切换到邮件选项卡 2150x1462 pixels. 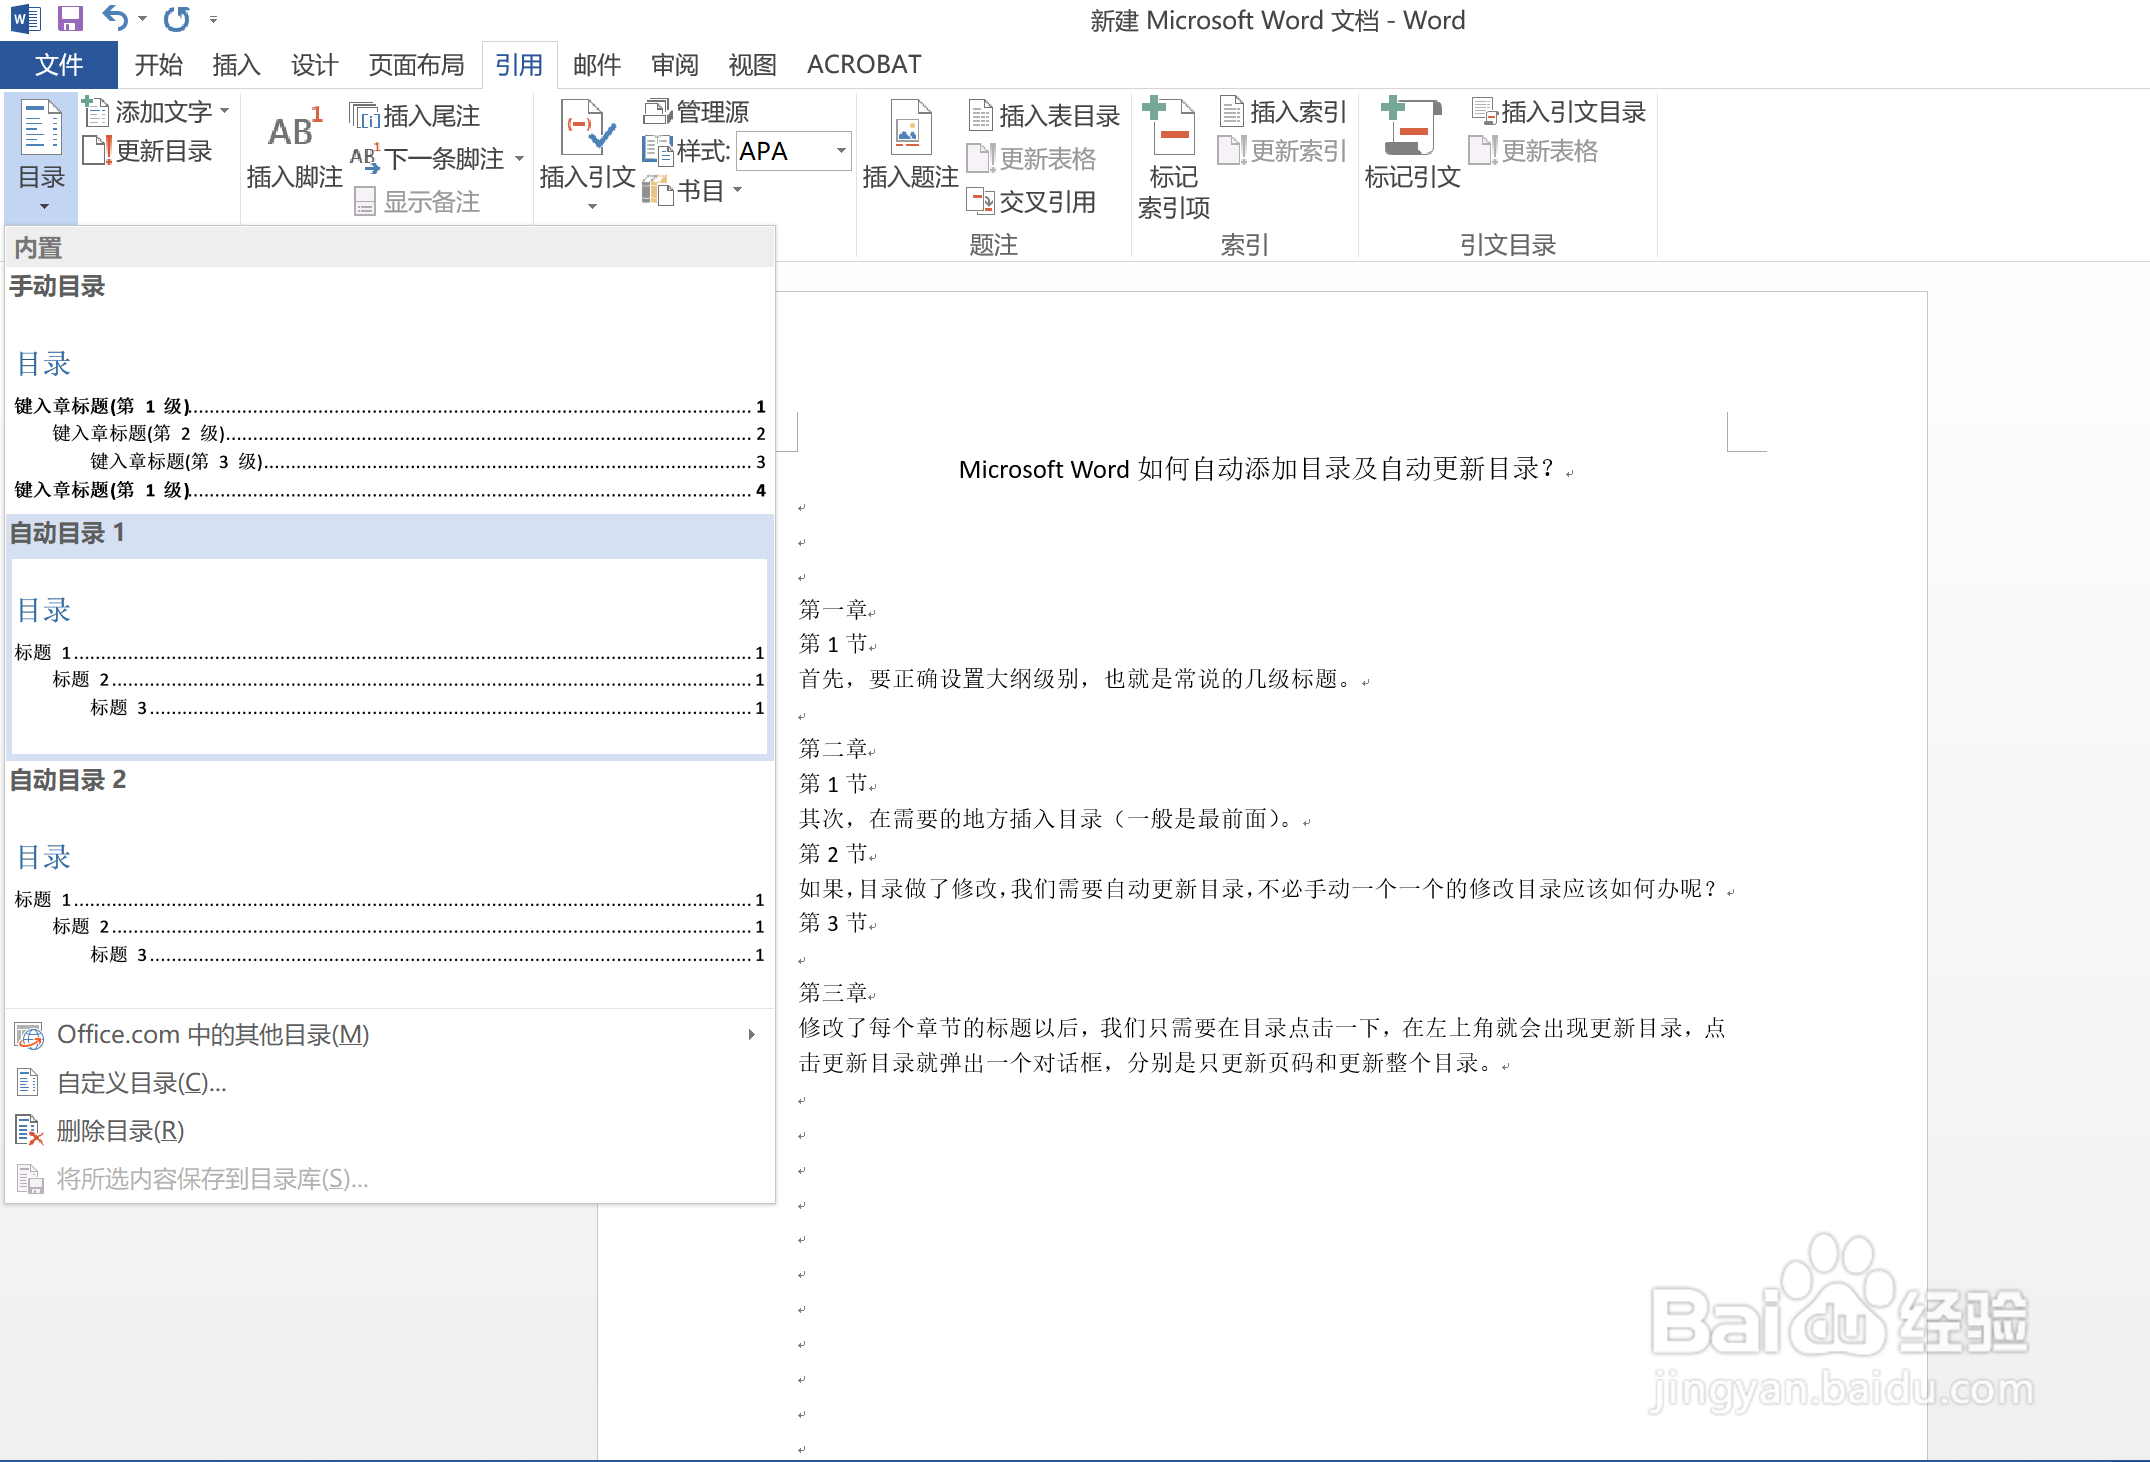(x=596, y=64)
